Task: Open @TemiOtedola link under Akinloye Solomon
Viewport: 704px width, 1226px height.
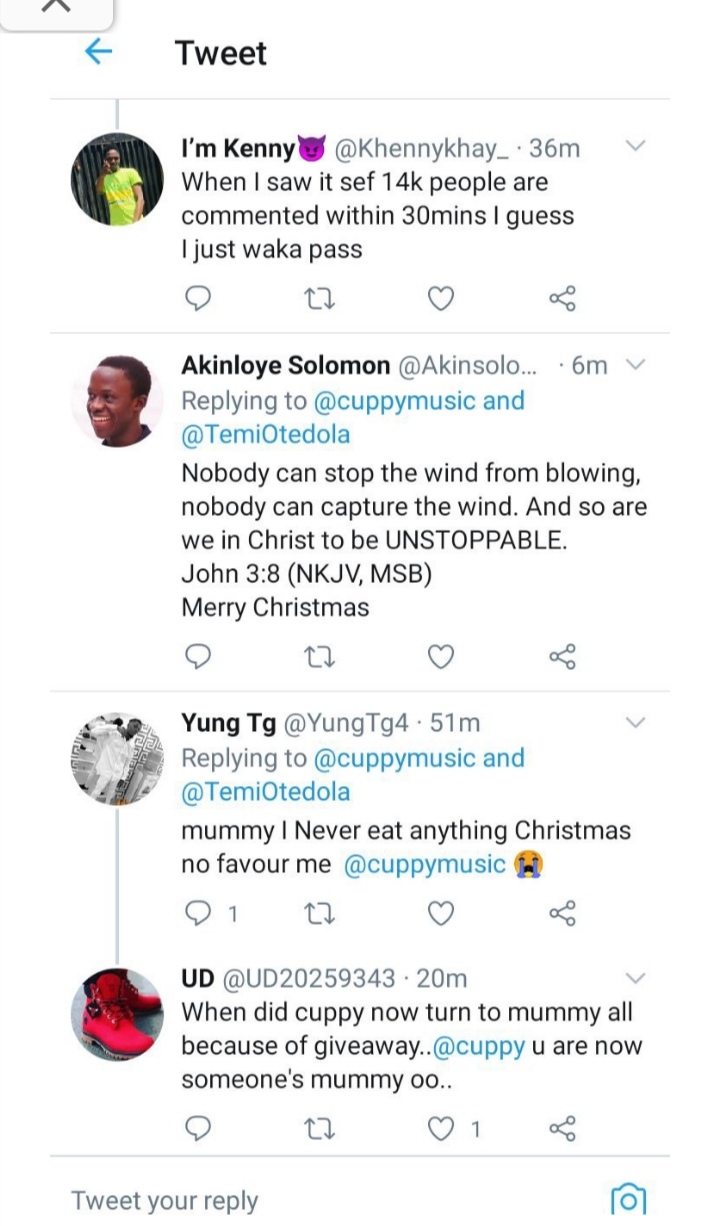Action: click(265, 435)
